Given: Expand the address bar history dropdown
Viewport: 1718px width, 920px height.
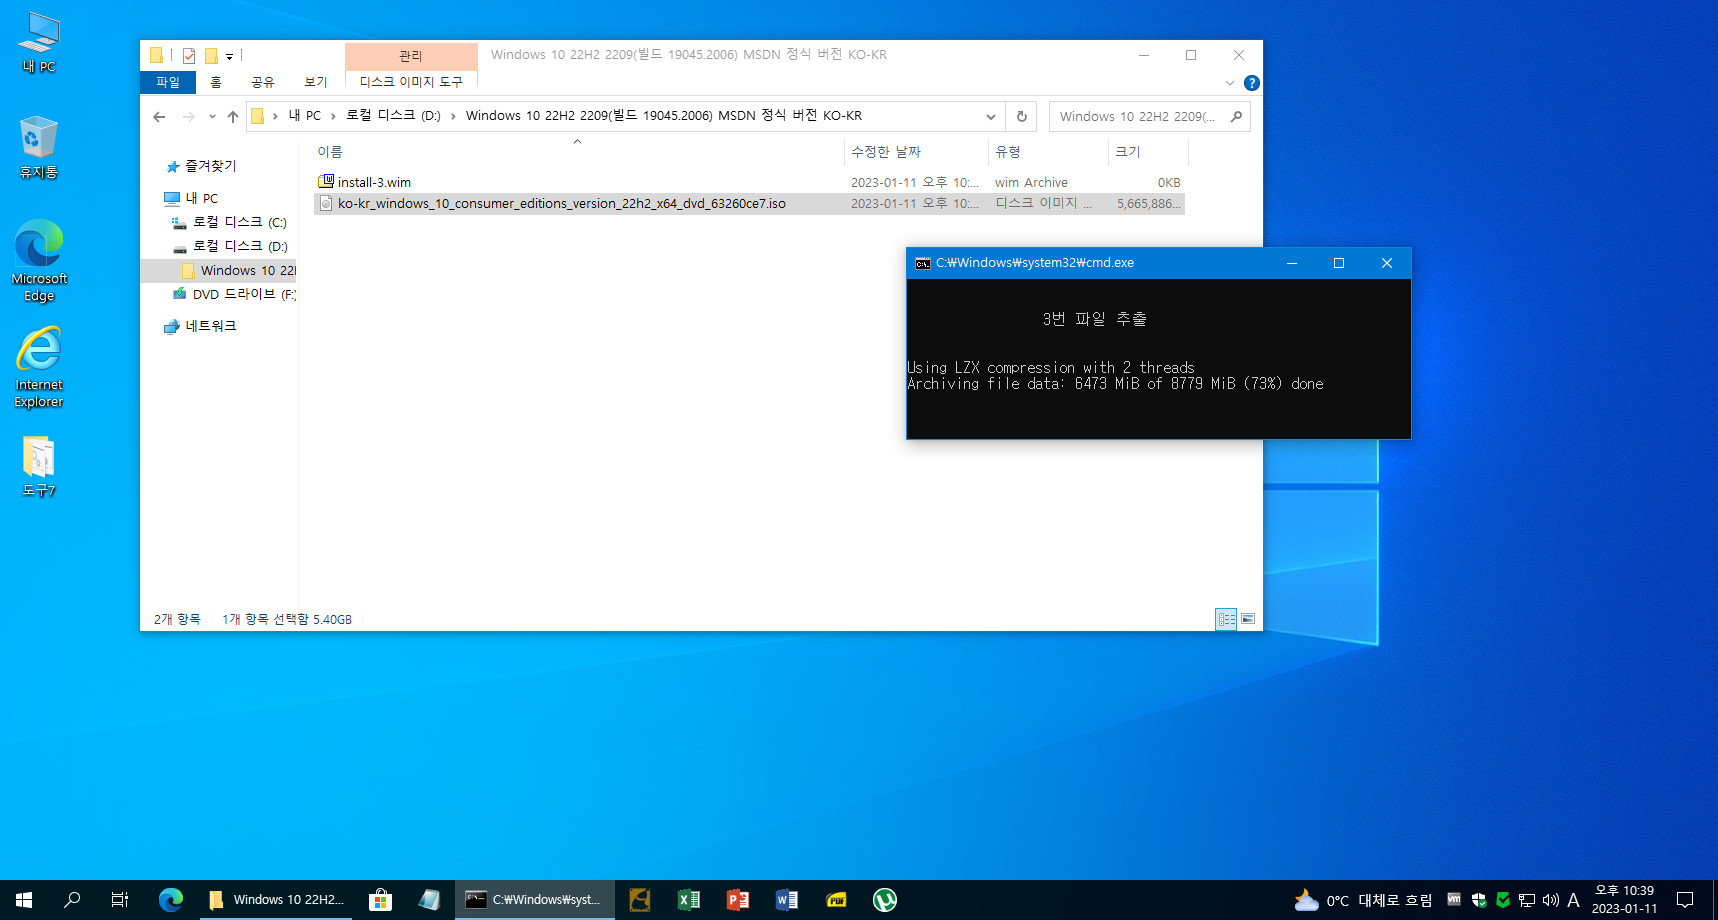Looking at the screenshot, I should pos(990,117).
